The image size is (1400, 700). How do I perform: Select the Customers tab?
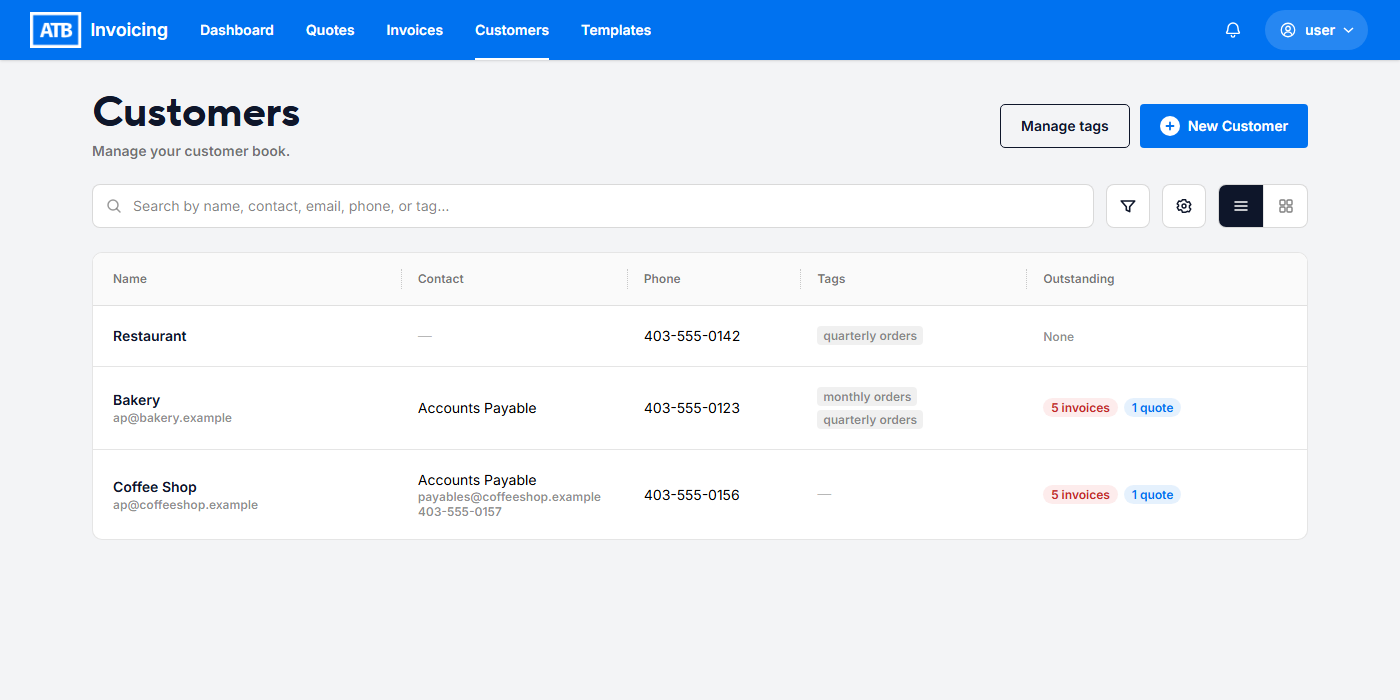coord(512,30)
